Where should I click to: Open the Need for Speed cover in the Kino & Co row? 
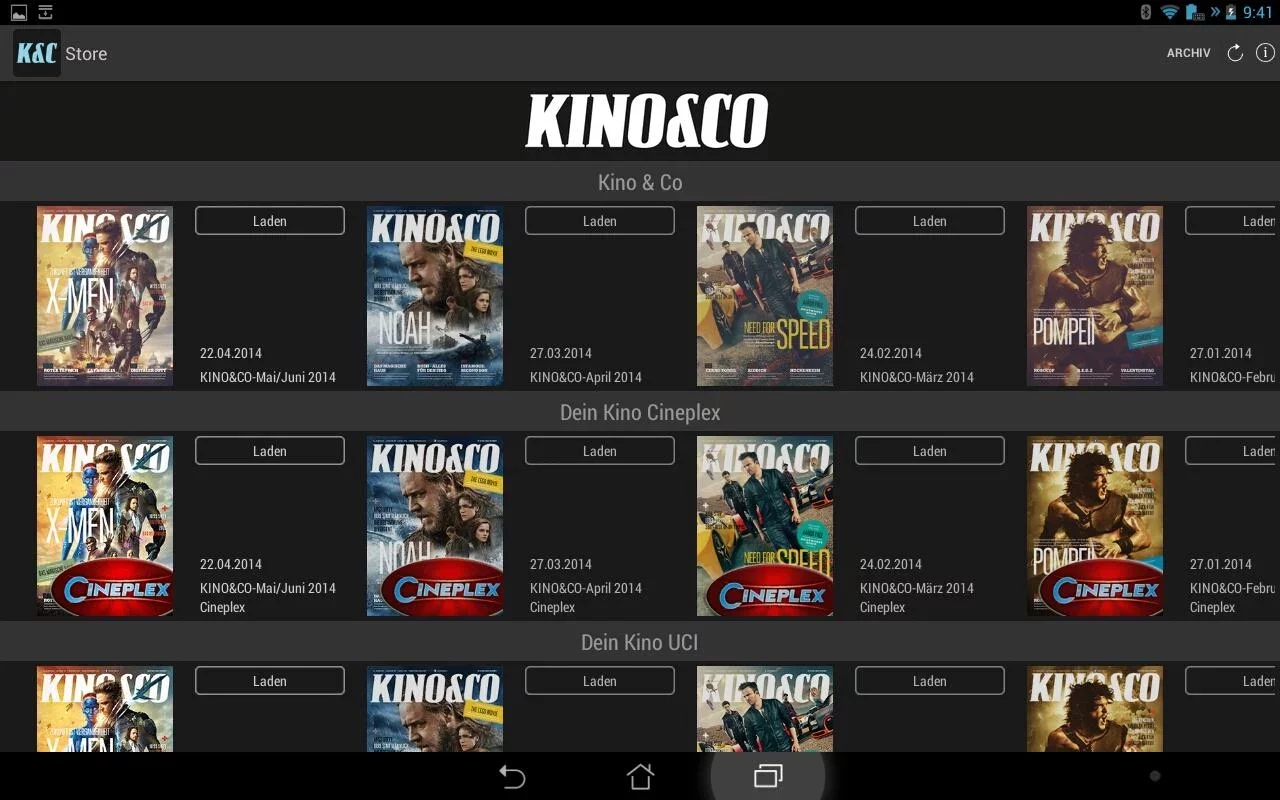(765, 296)
